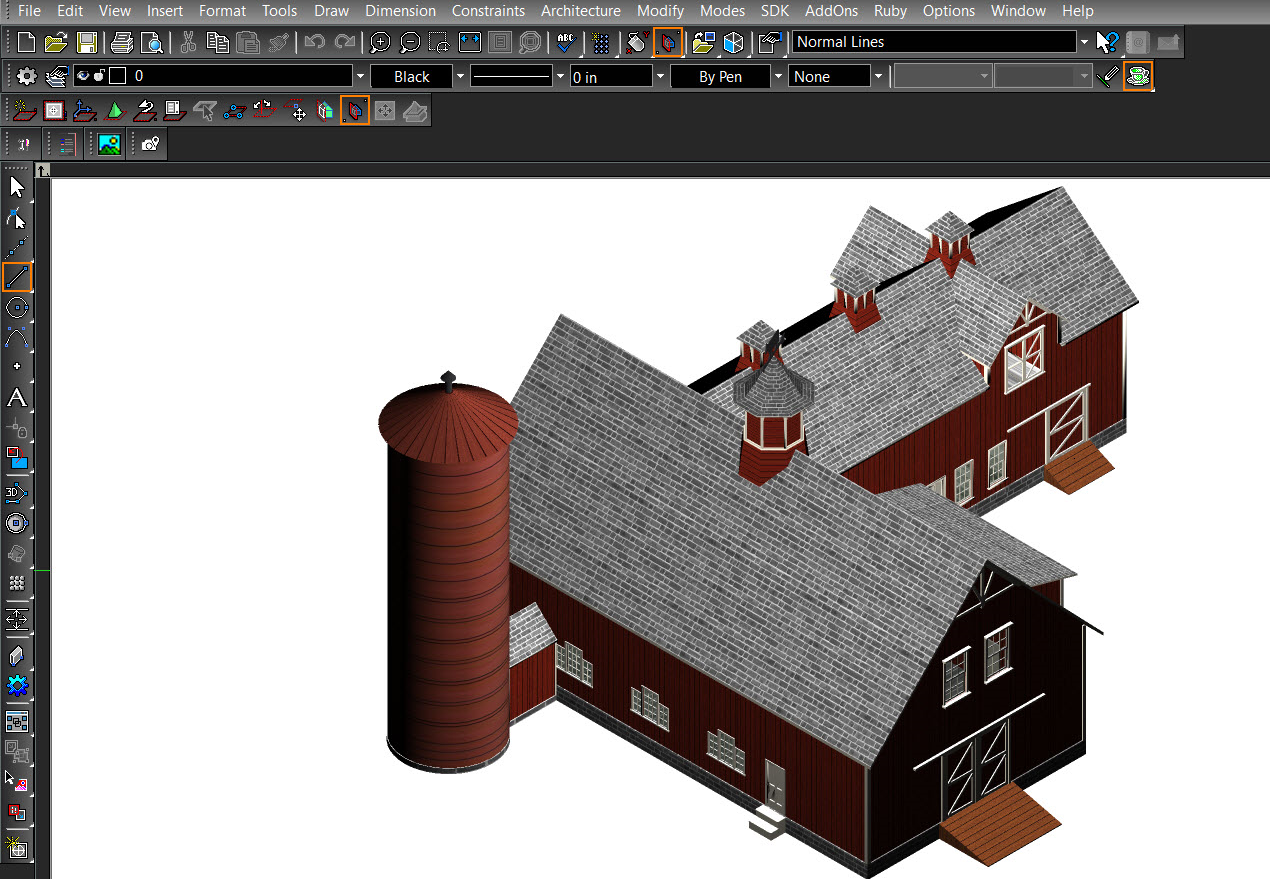Viewport: 1270px width, 879px height.
Task: Open the Architecture menu
Action: (580, 11)
